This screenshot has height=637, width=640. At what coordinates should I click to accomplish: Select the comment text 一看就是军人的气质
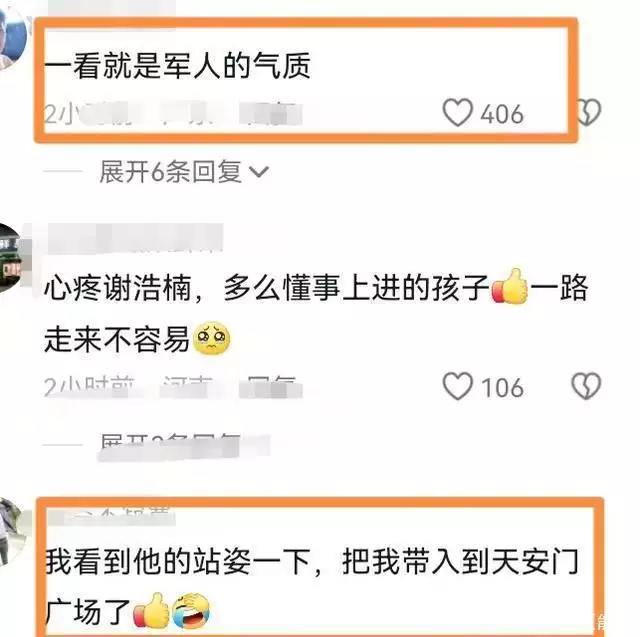177,65
